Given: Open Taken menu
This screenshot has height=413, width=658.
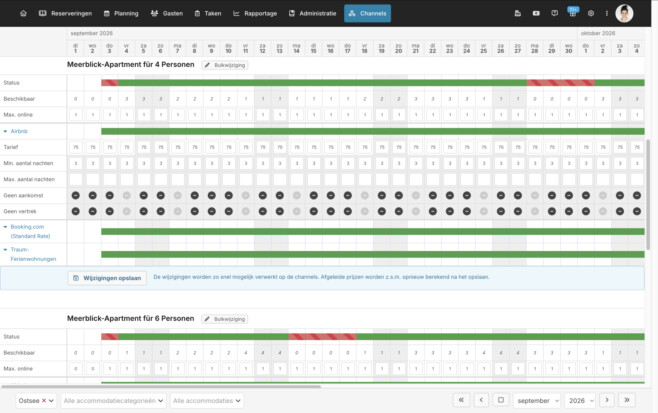Looking at the screenshot, I should 208,13.
